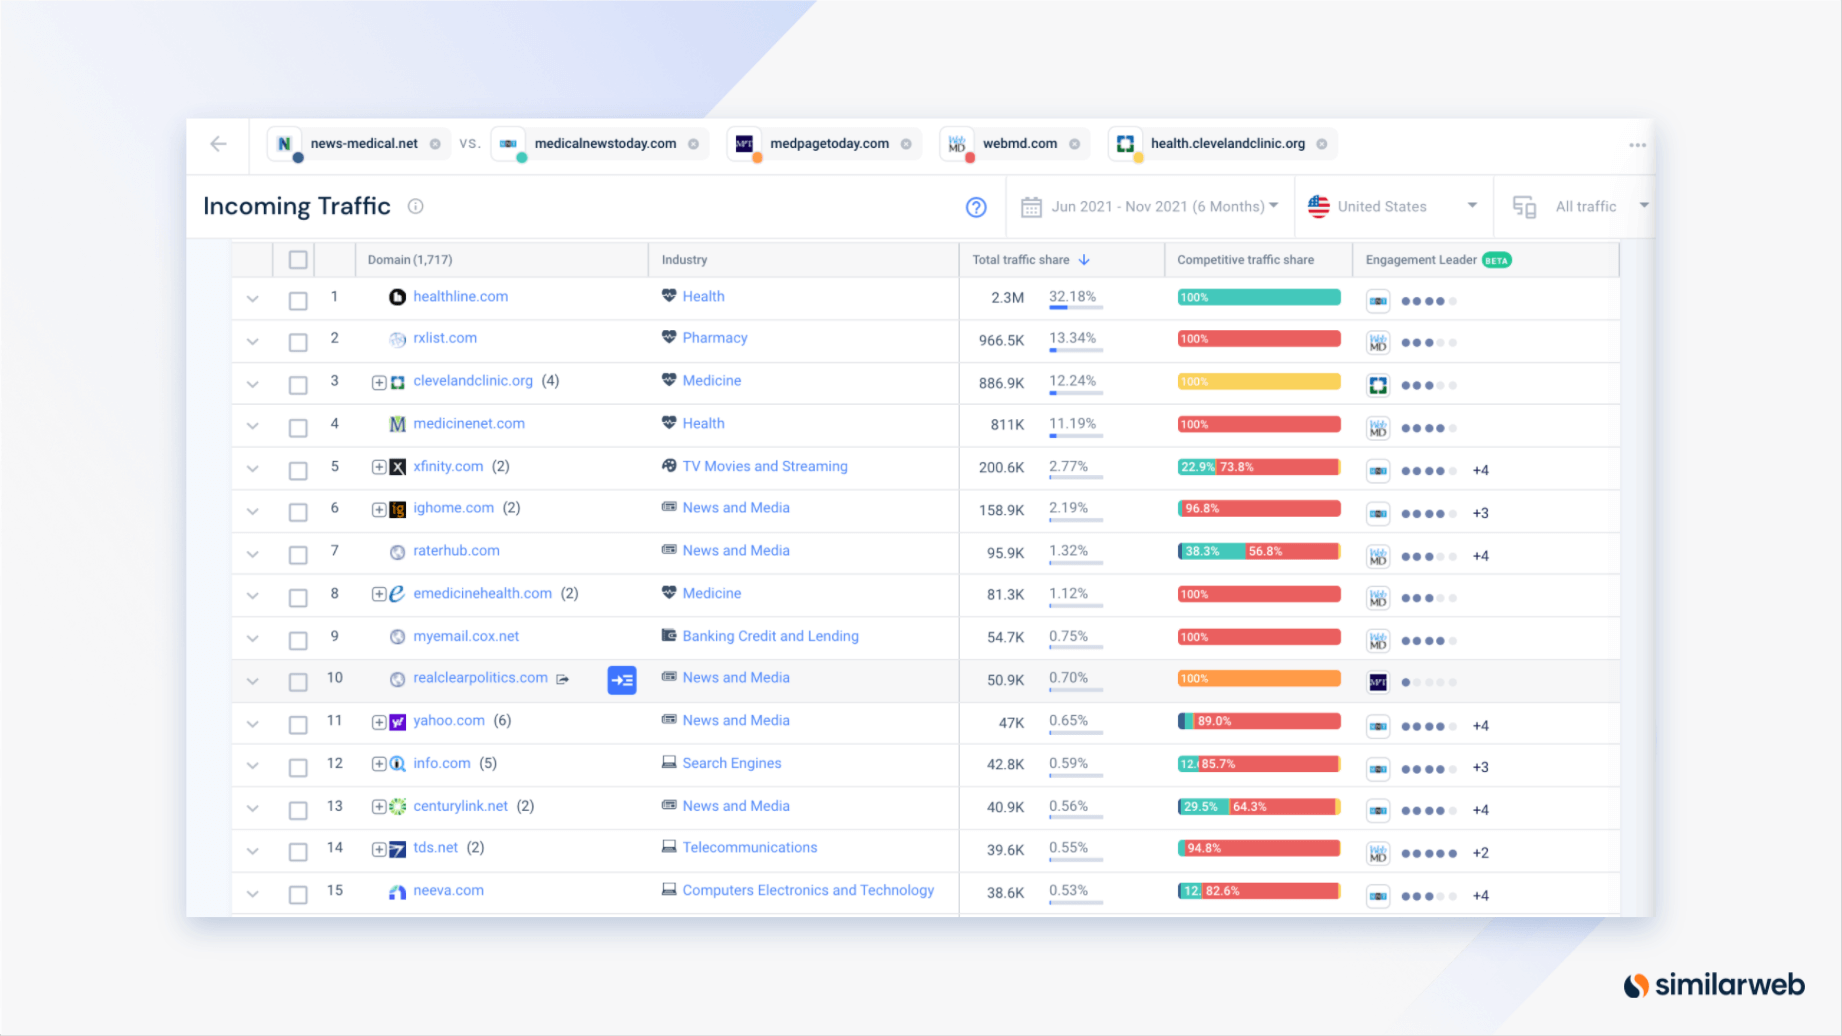Click the back arrow icon
The width and height of the screenshot is (1842, 1036).
click(x=218, y=144)
